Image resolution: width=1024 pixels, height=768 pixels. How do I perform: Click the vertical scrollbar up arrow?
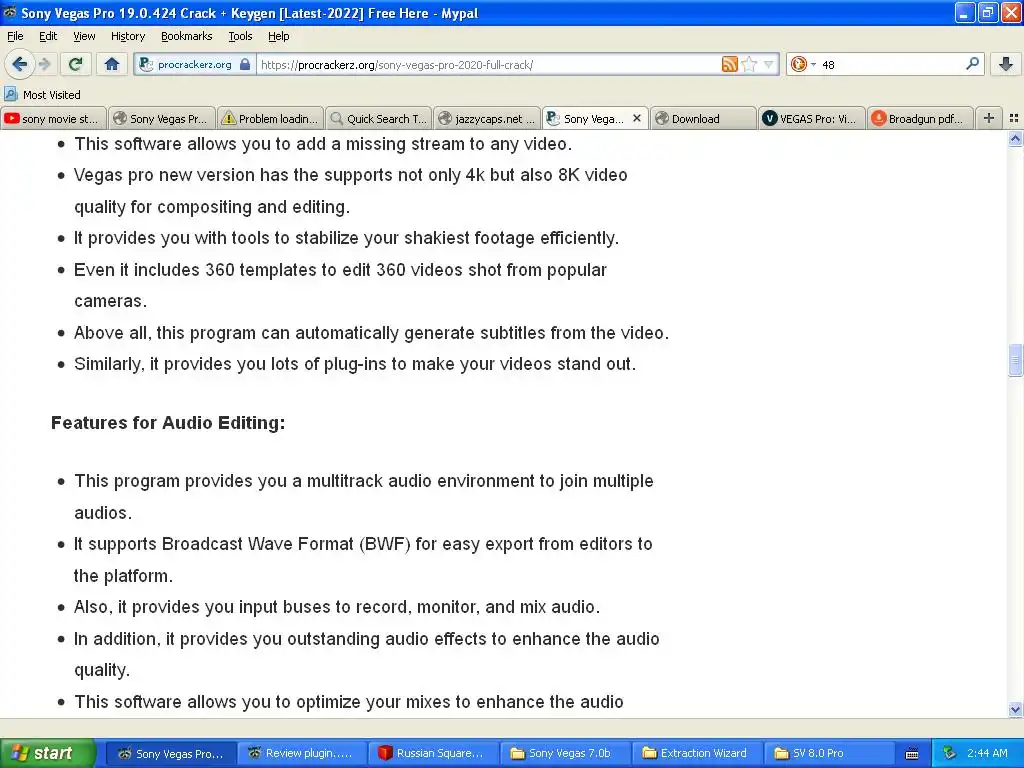[1015, 138]
